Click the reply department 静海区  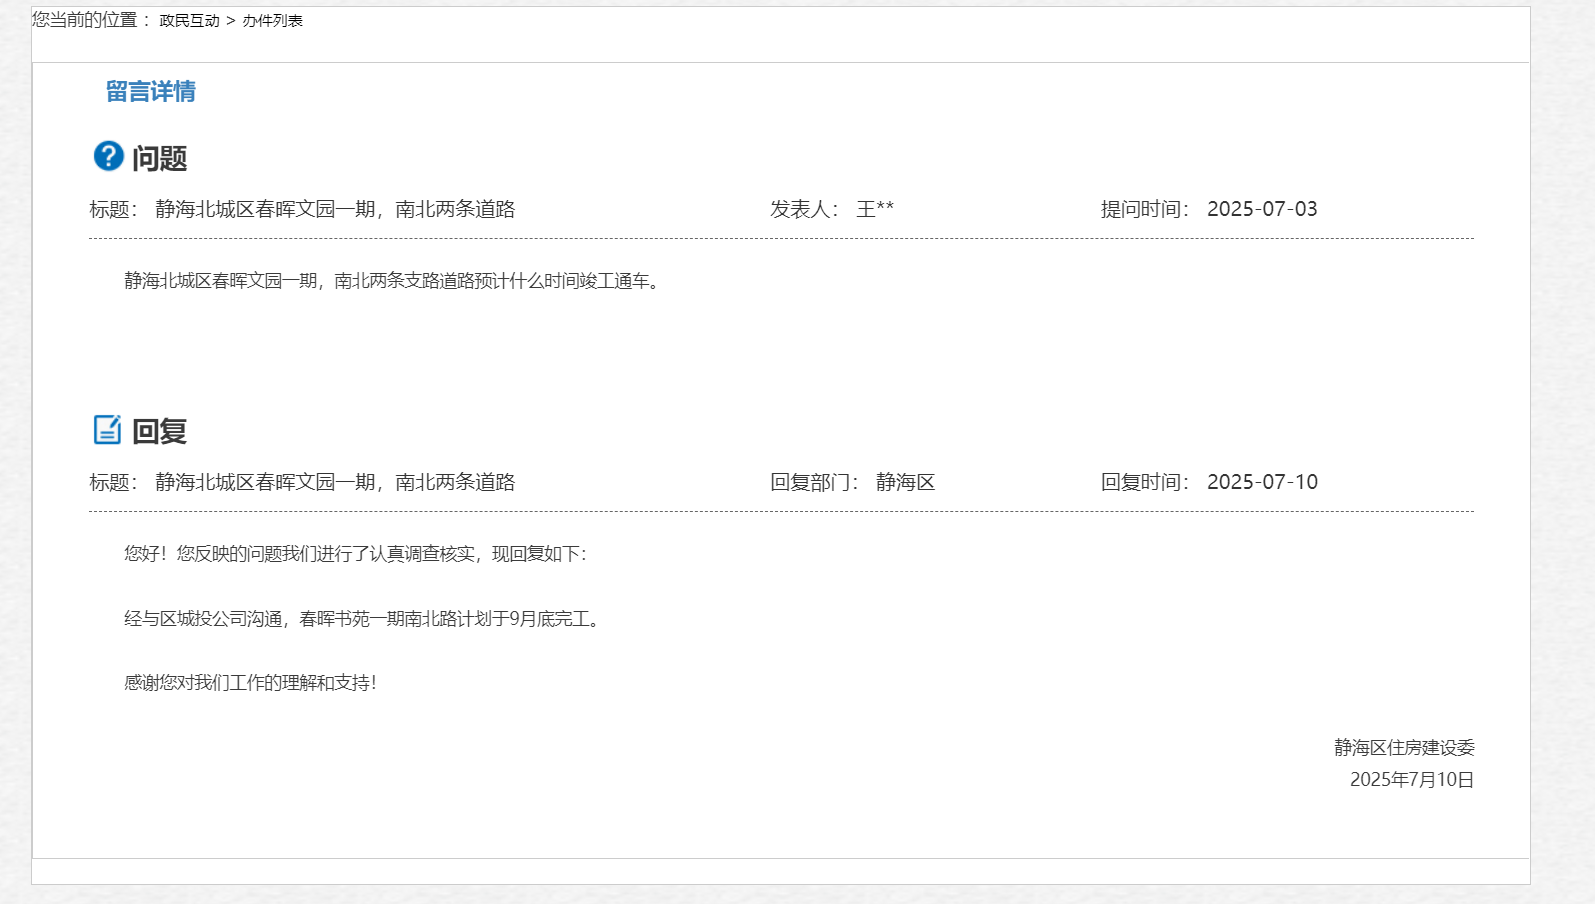coord(905,482)
